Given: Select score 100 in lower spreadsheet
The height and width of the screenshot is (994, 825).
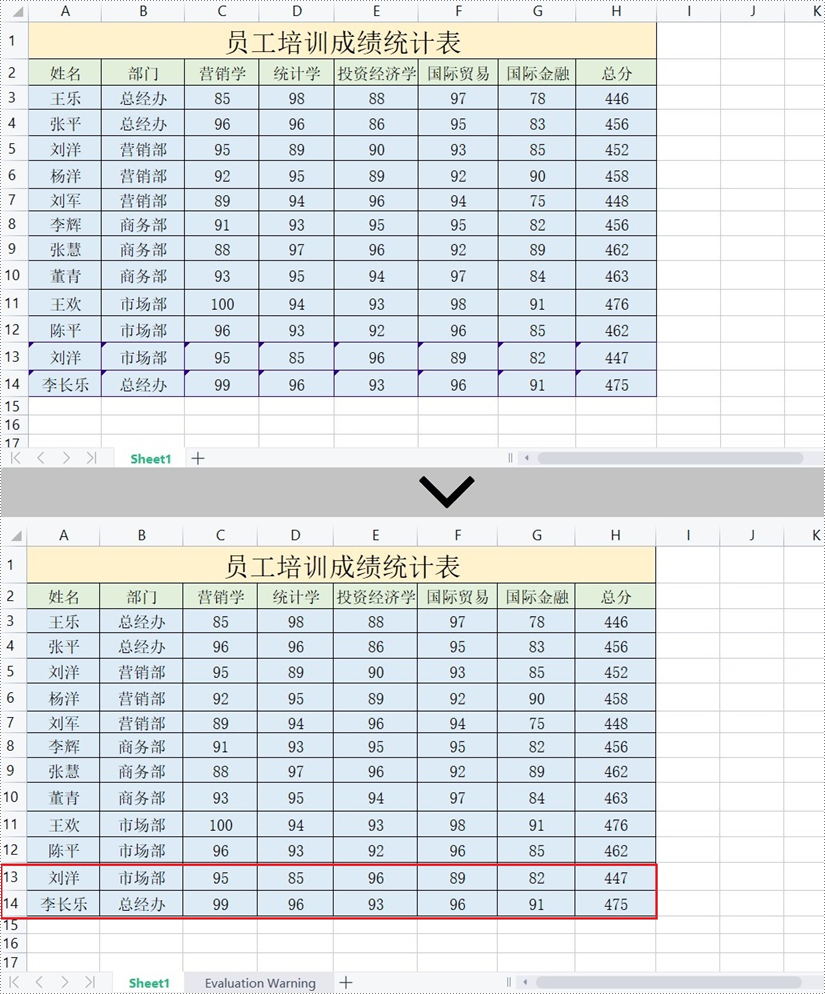Looking at the screenshot, I should click(221, 825).
